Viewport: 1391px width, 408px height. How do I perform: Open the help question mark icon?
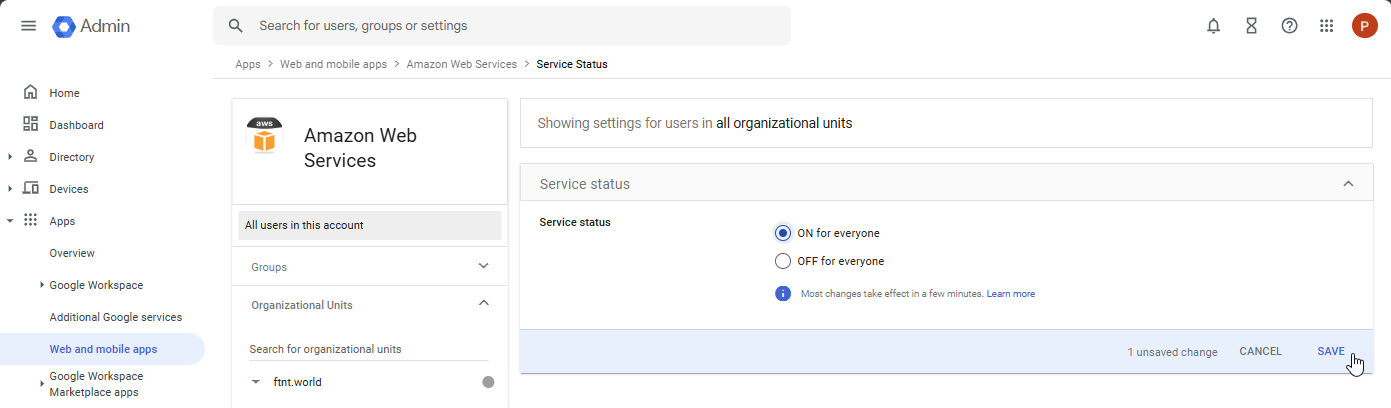pos(1289,26)
